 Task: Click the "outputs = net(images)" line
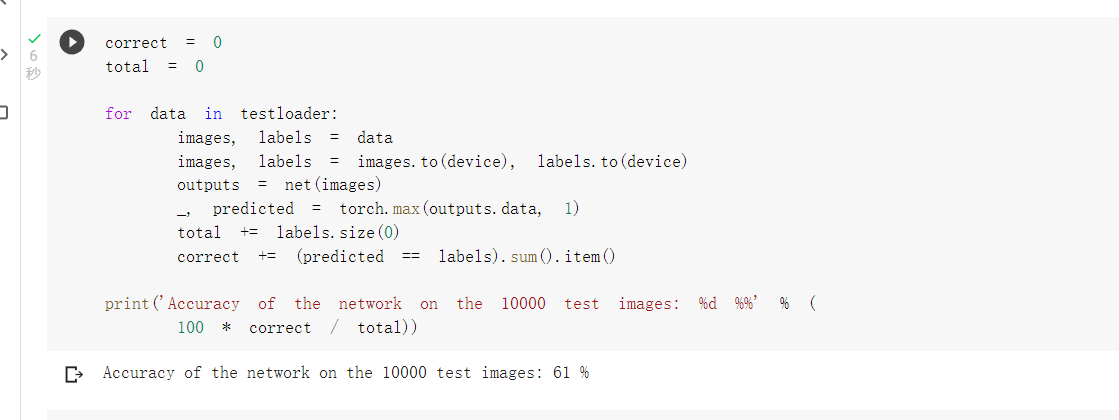point(279,185)
